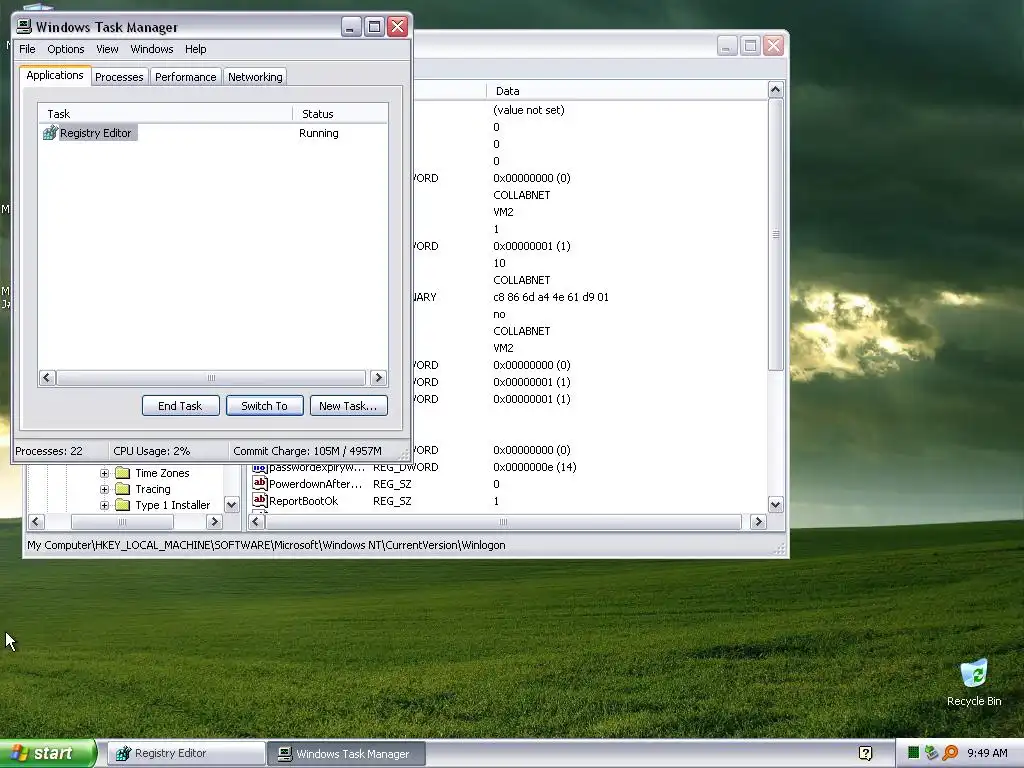
Task: Click the registry tree scroll down arrow
Action: 231,504
